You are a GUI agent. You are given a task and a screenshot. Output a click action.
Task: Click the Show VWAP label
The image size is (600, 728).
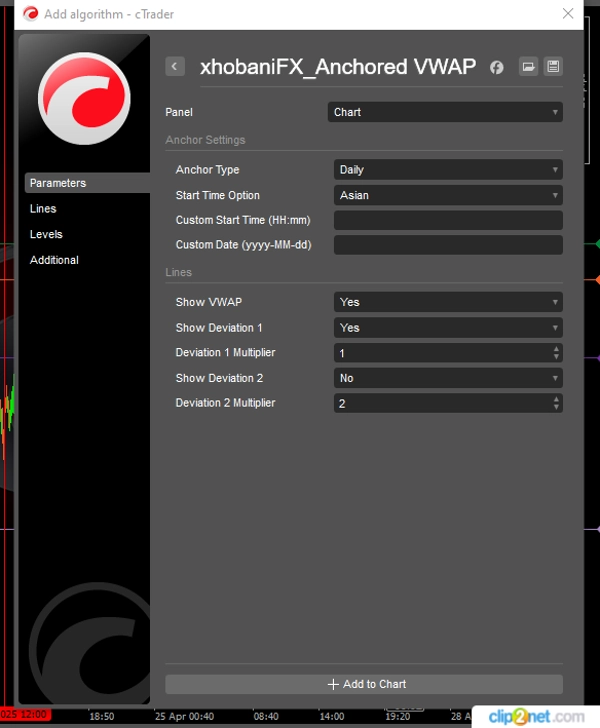209,302
